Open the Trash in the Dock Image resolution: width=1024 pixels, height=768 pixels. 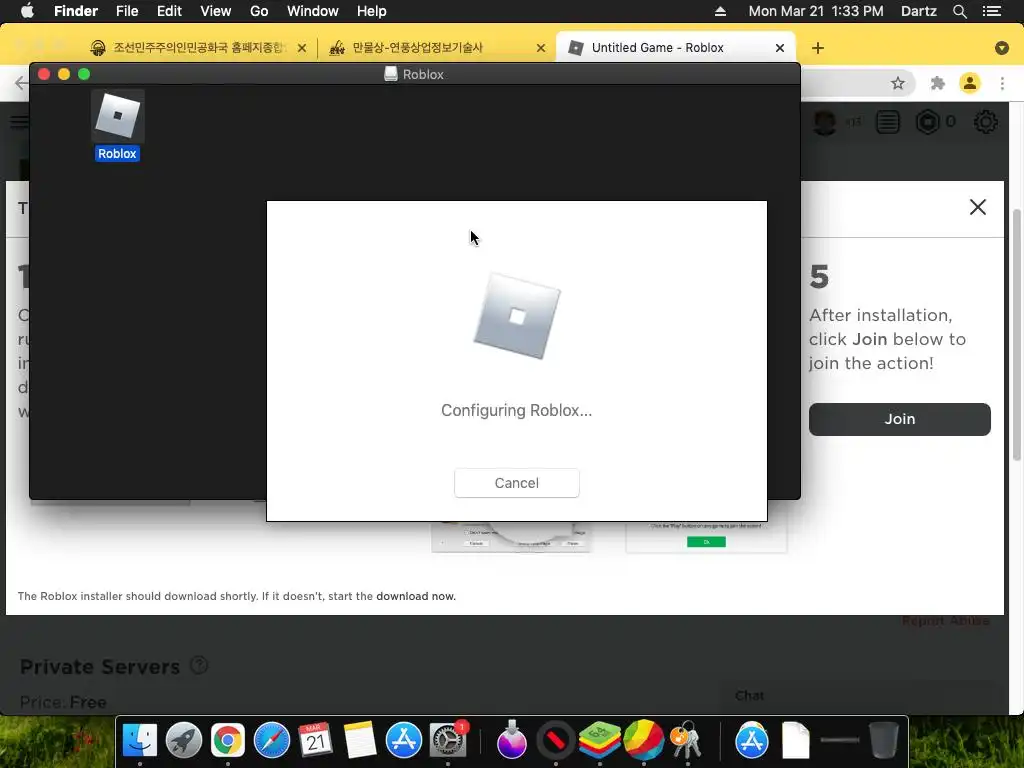click(884, 740)
